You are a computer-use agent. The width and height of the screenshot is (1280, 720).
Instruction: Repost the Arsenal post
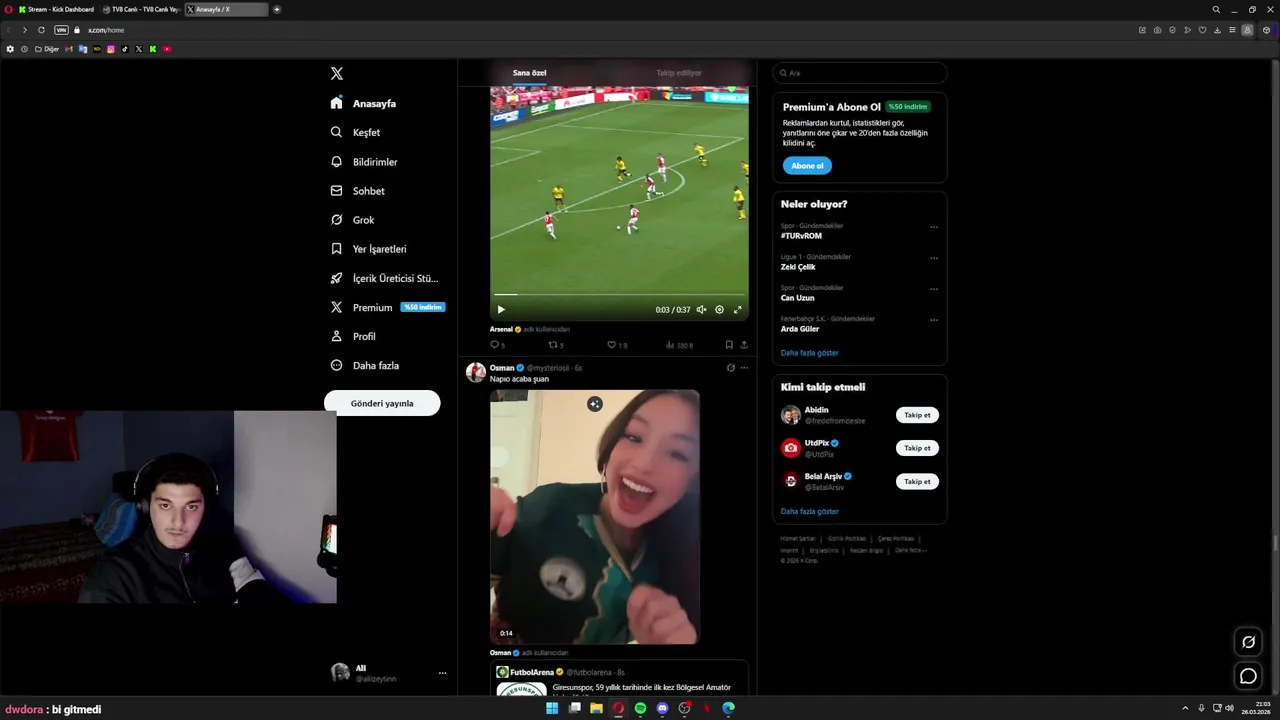(556, 345)
